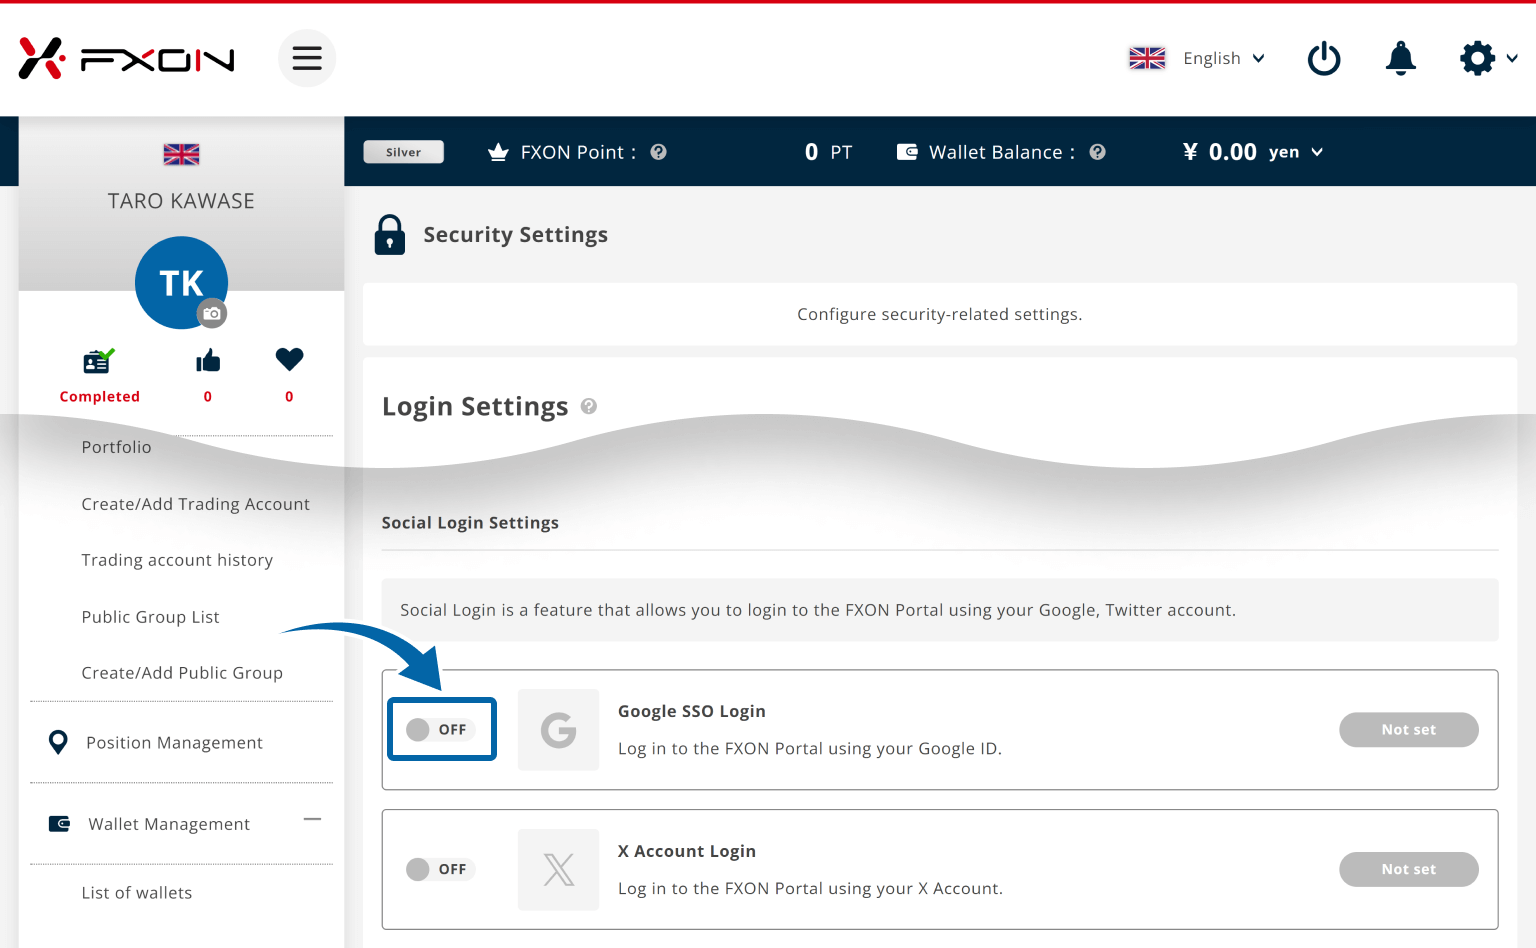
Task: Open Trading account history
Action: tap(177, 560)
